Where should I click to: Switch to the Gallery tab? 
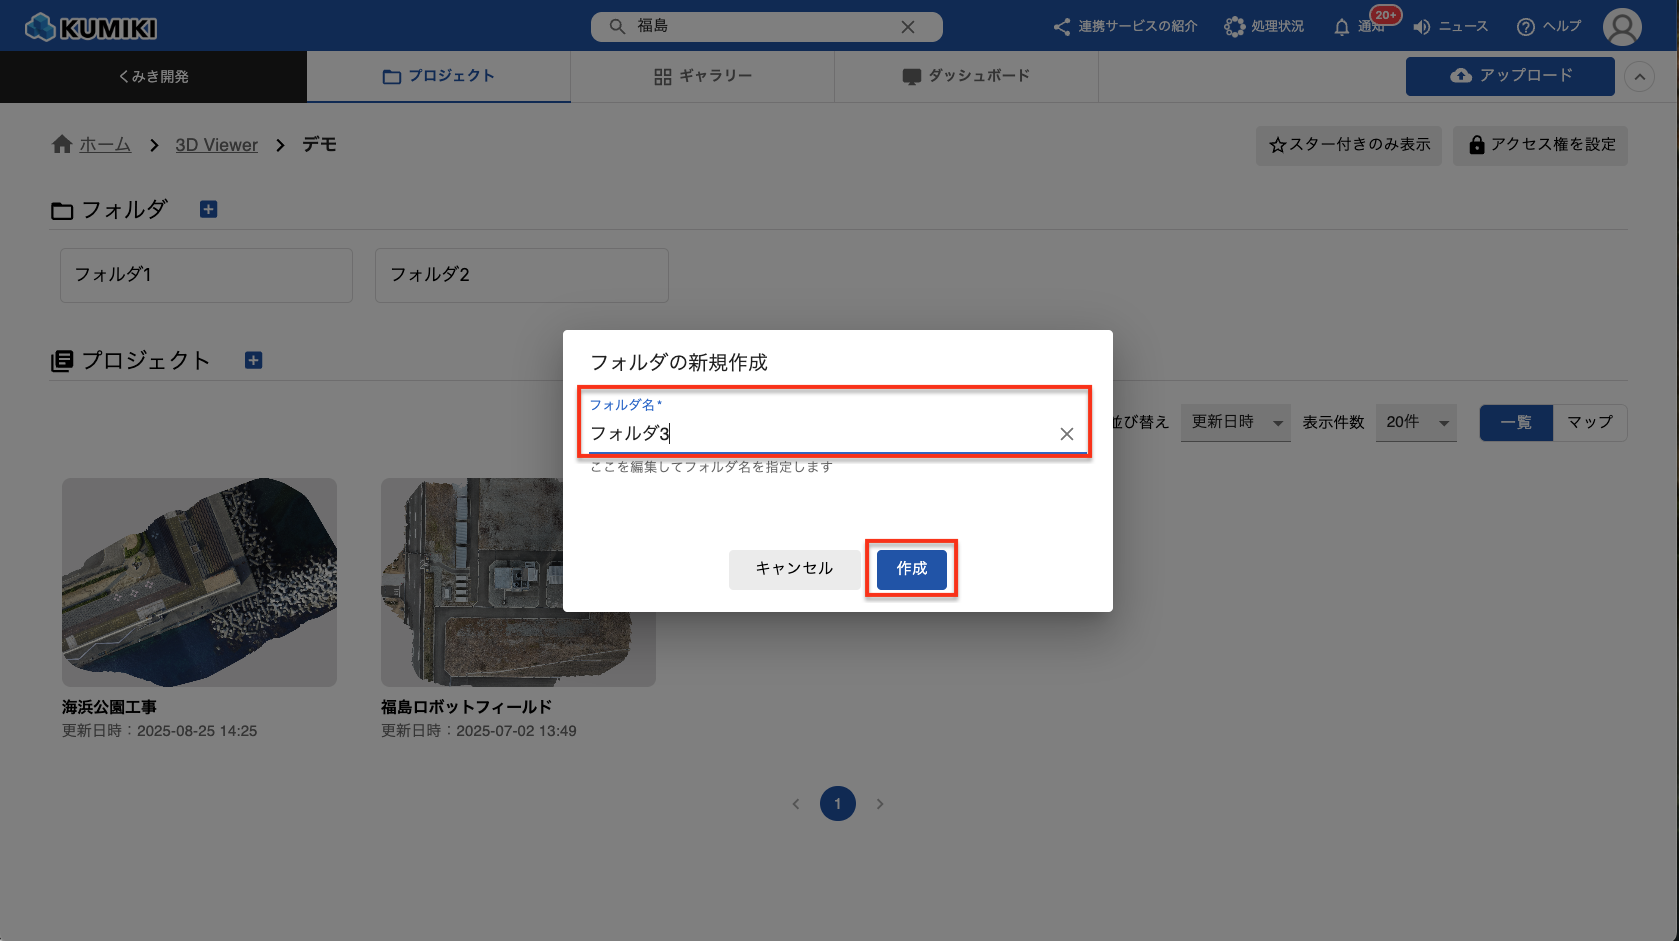pos(702,76)
